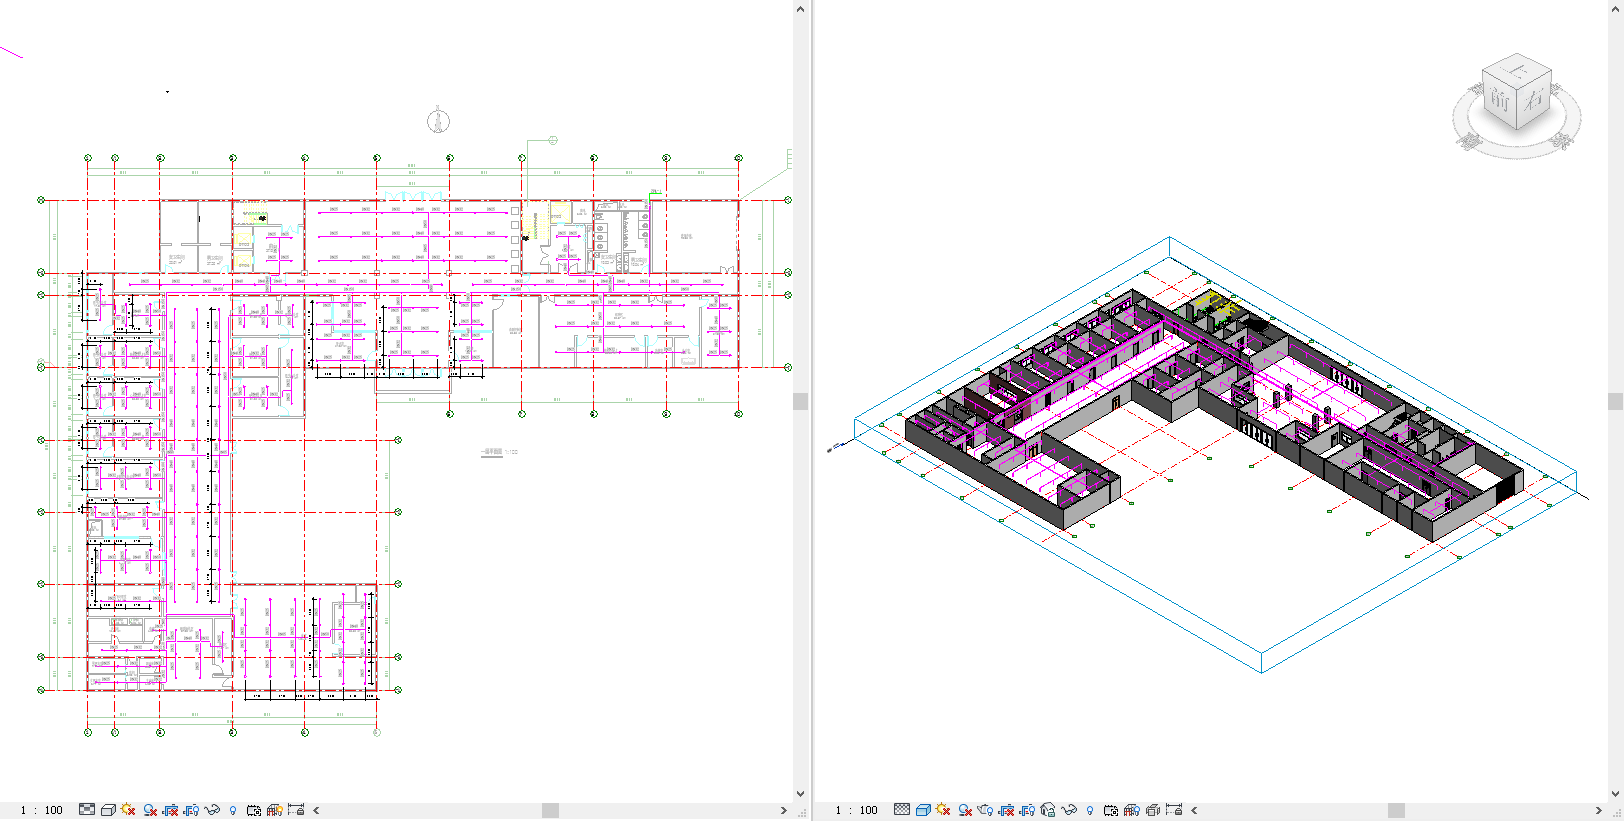Show crop region in floor plan view
Viewport: 1624px width, 821px height.
click(x=191, y=810)
